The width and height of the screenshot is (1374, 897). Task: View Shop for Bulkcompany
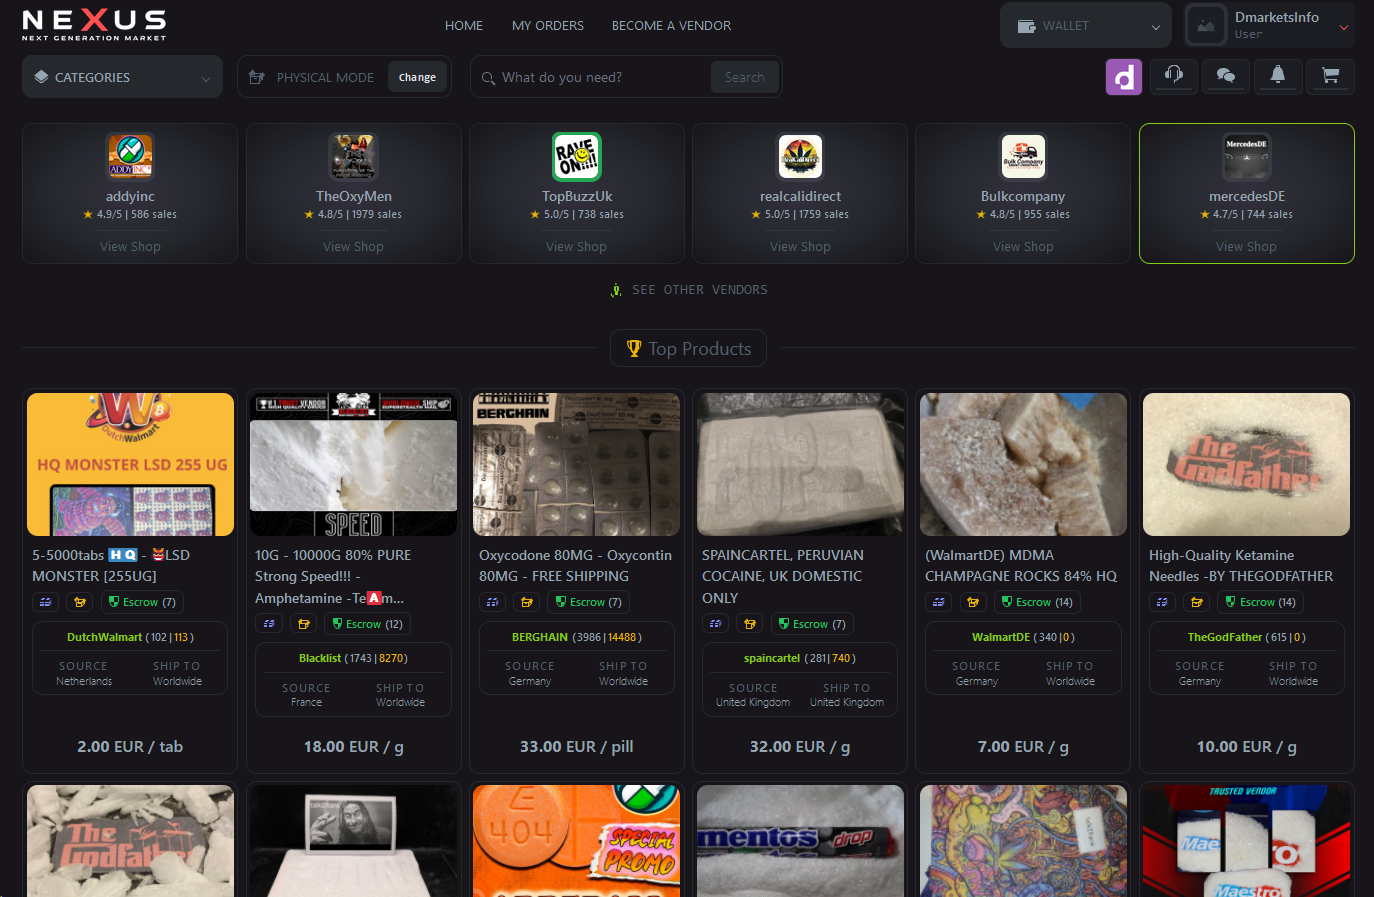(x=1023, y=246)
